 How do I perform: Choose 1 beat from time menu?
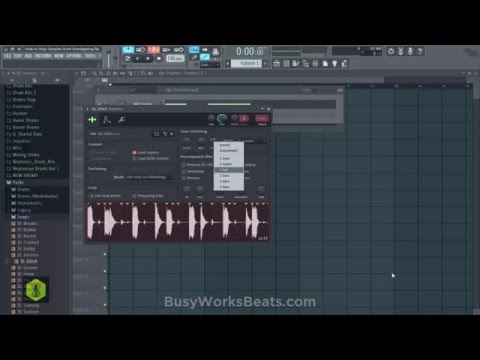(x=228, y=158)
